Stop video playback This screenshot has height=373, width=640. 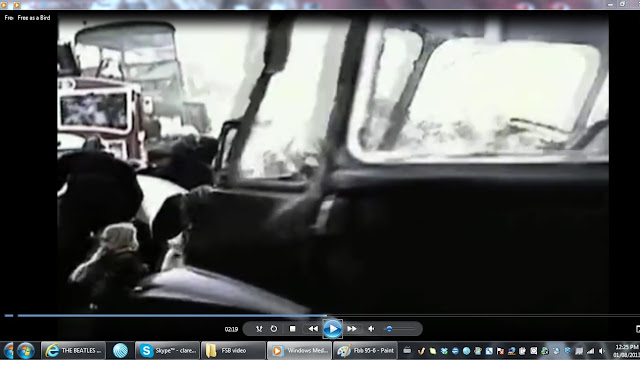pos(292,329)
